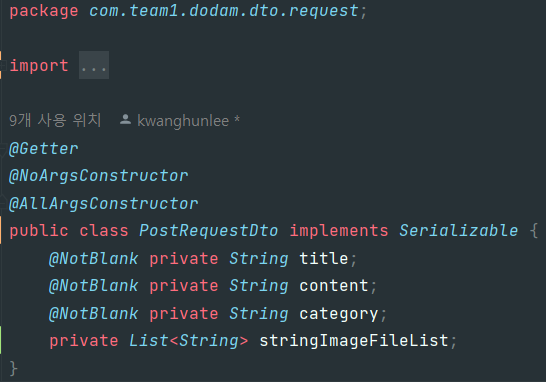Place cursor on the title field

323,258
